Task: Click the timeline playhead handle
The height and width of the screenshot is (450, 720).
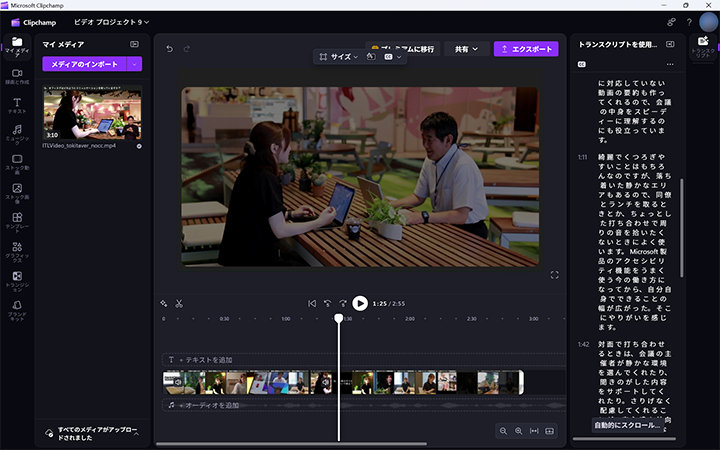Action: pos(339,318)
